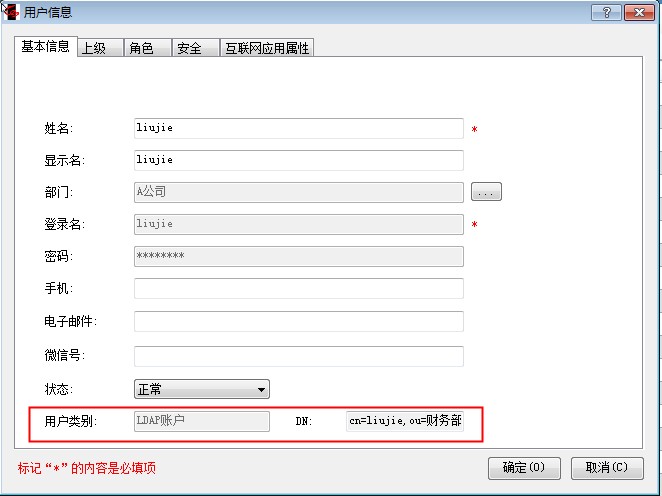Select the 安全 tab
This screenshot has width=662, height=496.
(190, 48)
